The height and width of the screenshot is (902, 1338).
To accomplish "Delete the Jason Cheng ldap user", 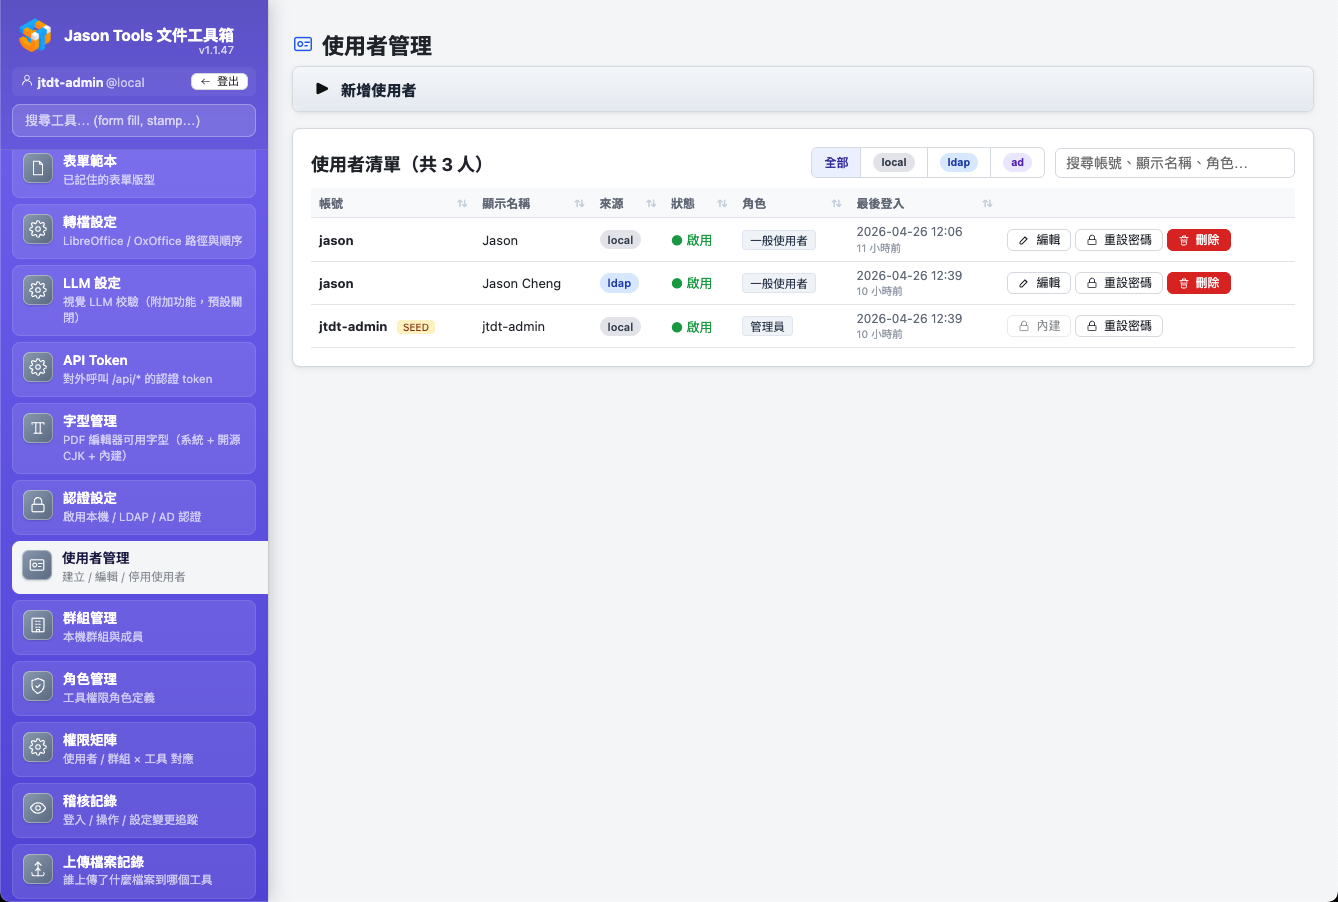I will point(1198,283).
